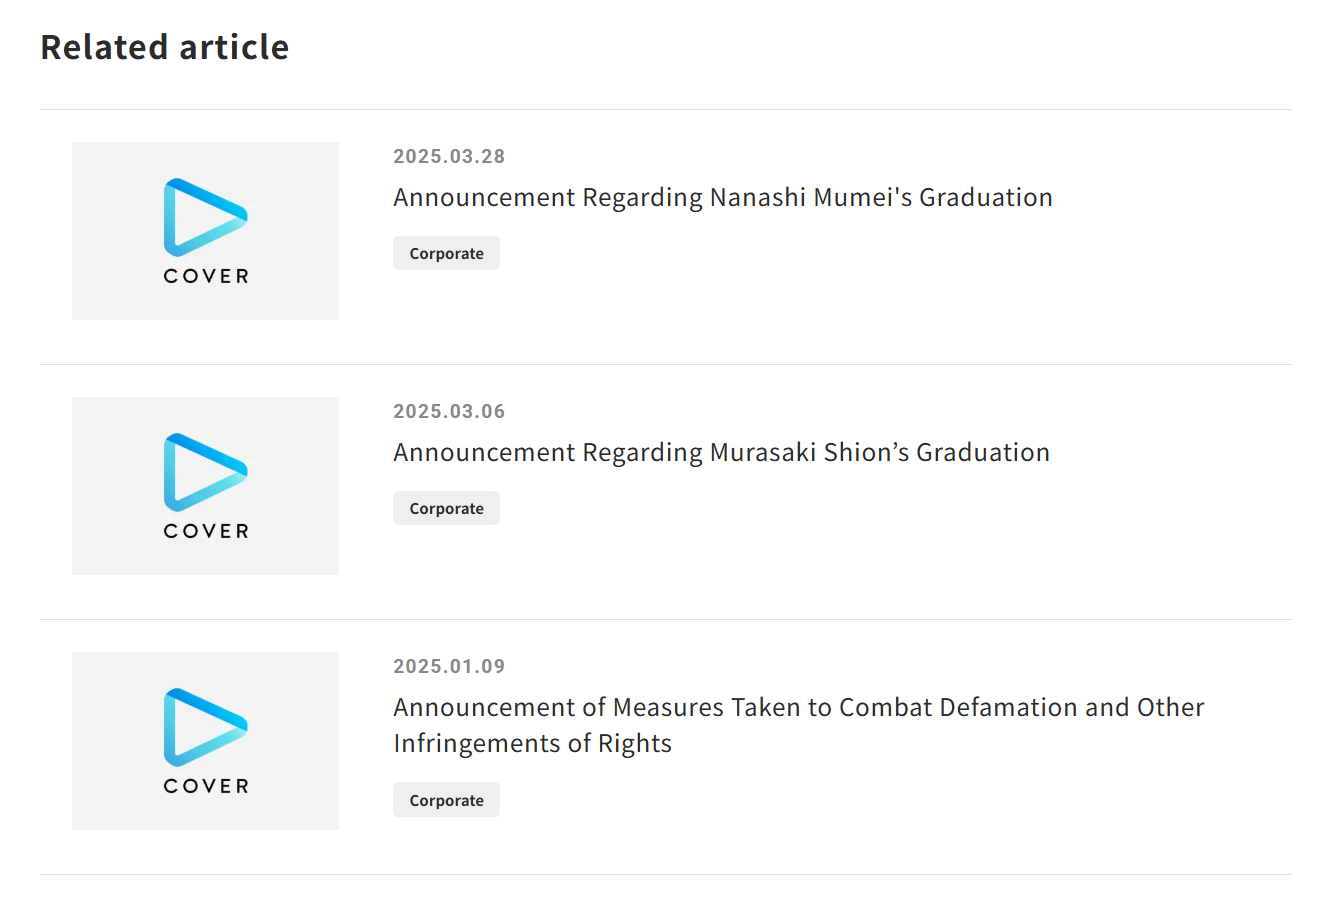Open Announcement Regarding Murasaki Shion's Graduation
Screen dimensions: 1334x921
pos(721,453)
